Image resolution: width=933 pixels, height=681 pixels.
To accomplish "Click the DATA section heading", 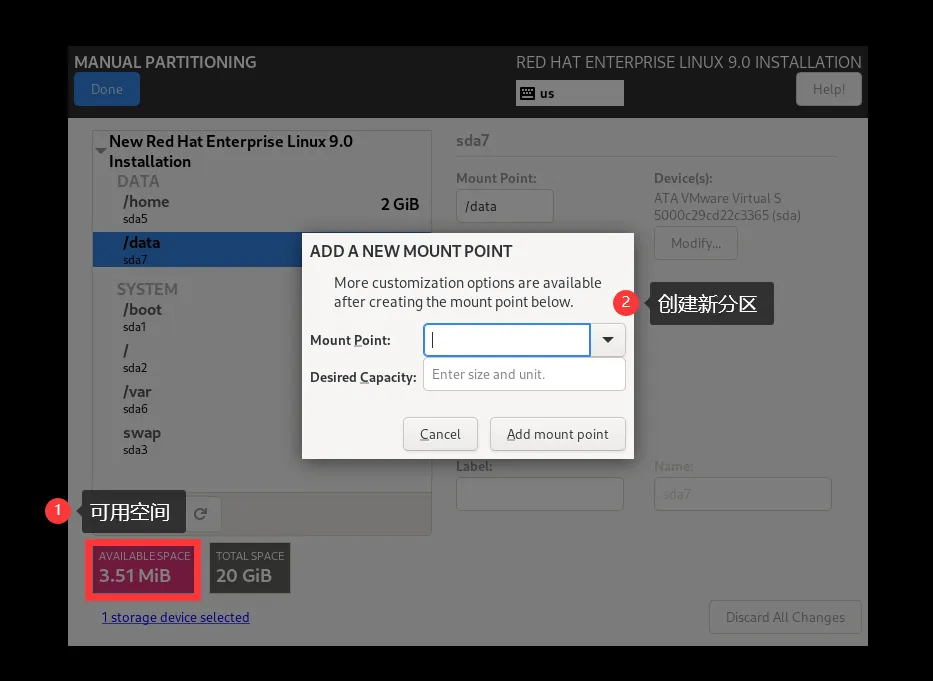I will pyautogui.click(x=138, y=181).
